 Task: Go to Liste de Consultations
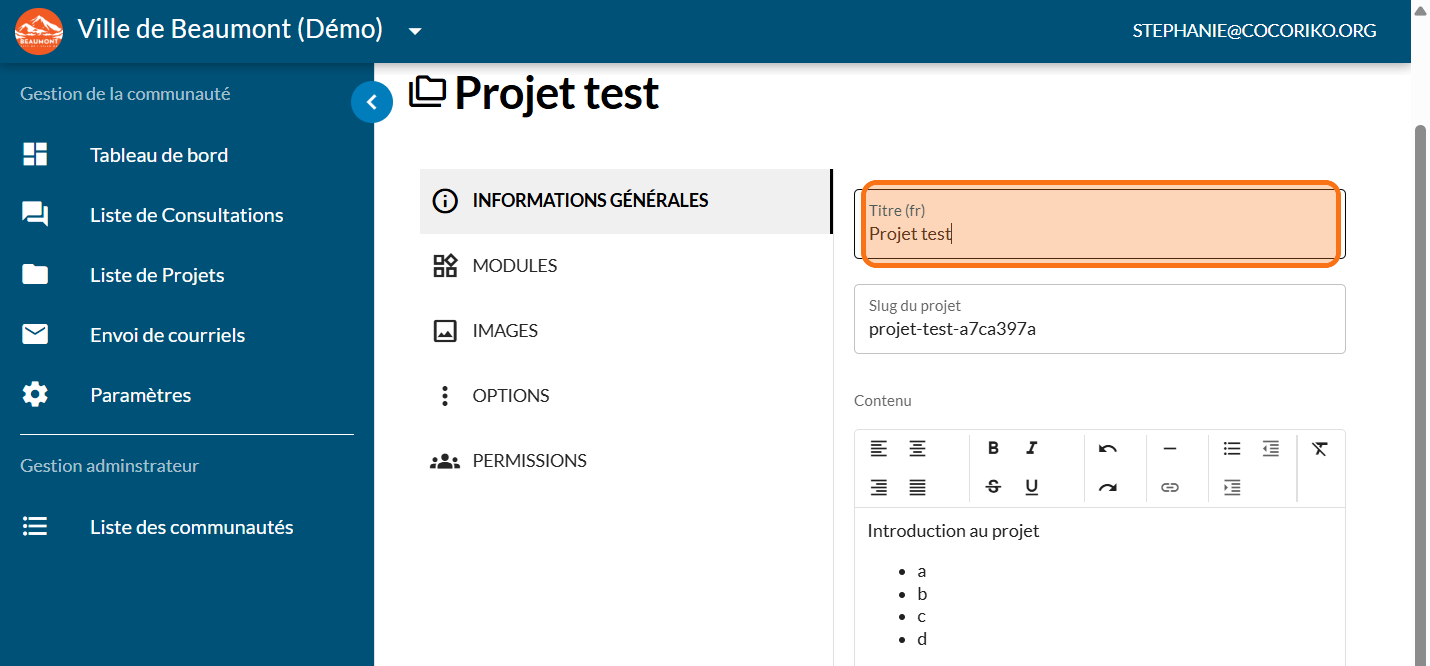tap(186, 215)
